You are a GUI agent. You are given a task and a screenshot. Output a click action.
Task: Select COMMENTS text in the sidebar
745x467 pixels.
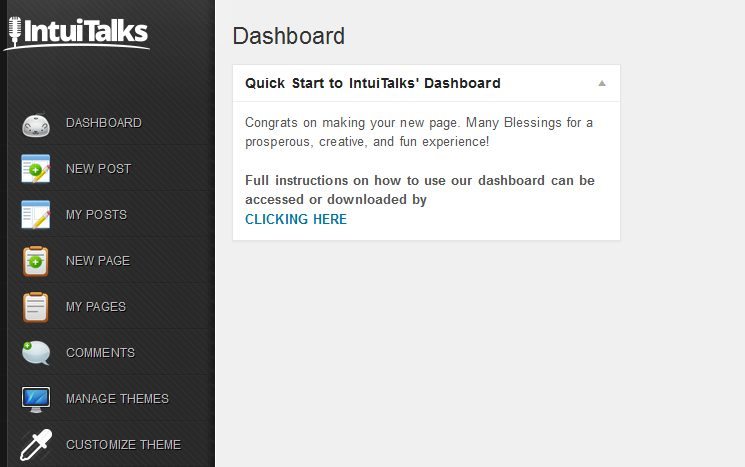pyautogui.click(x=100, y=353)
